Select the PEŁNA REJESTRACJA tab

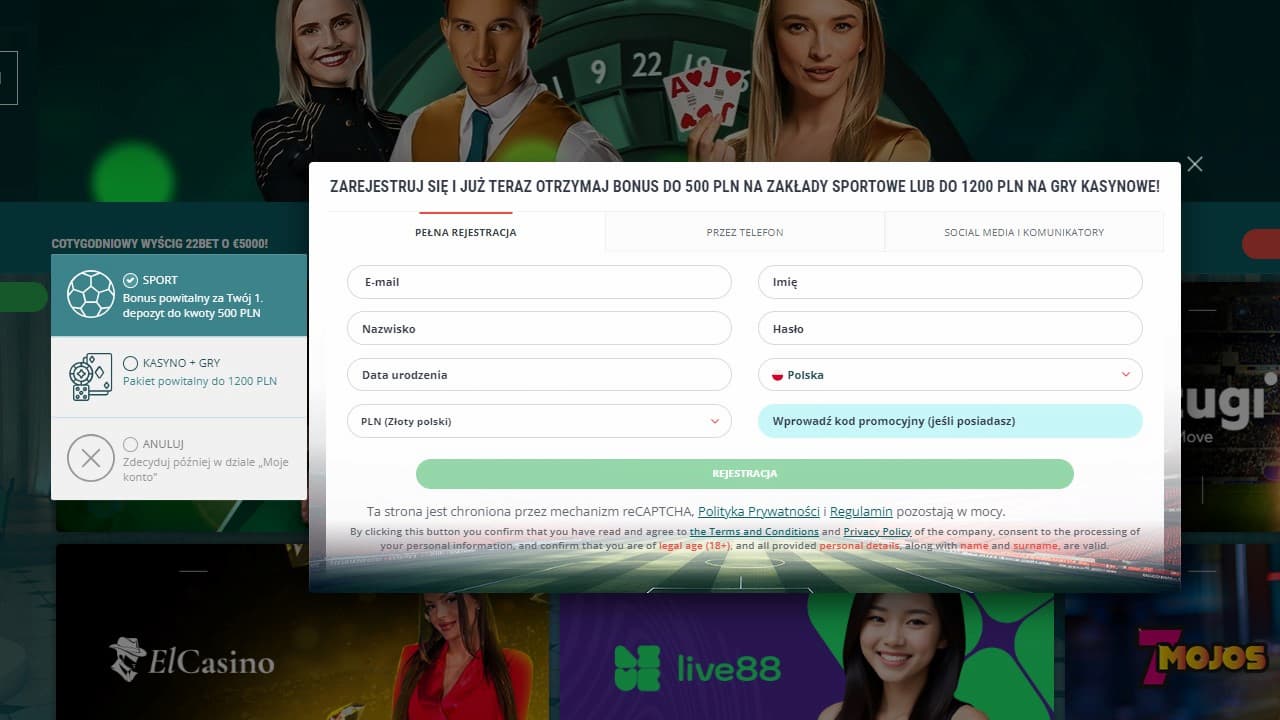coord(466,232)
